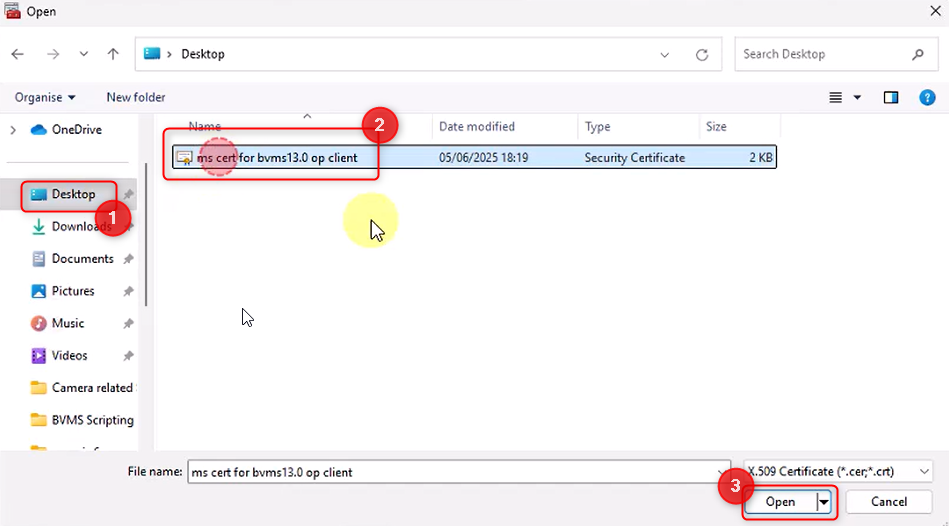Click the change view list icon
Image resolution: width=949 pixels, height=526 pixels.
point(835,97)
